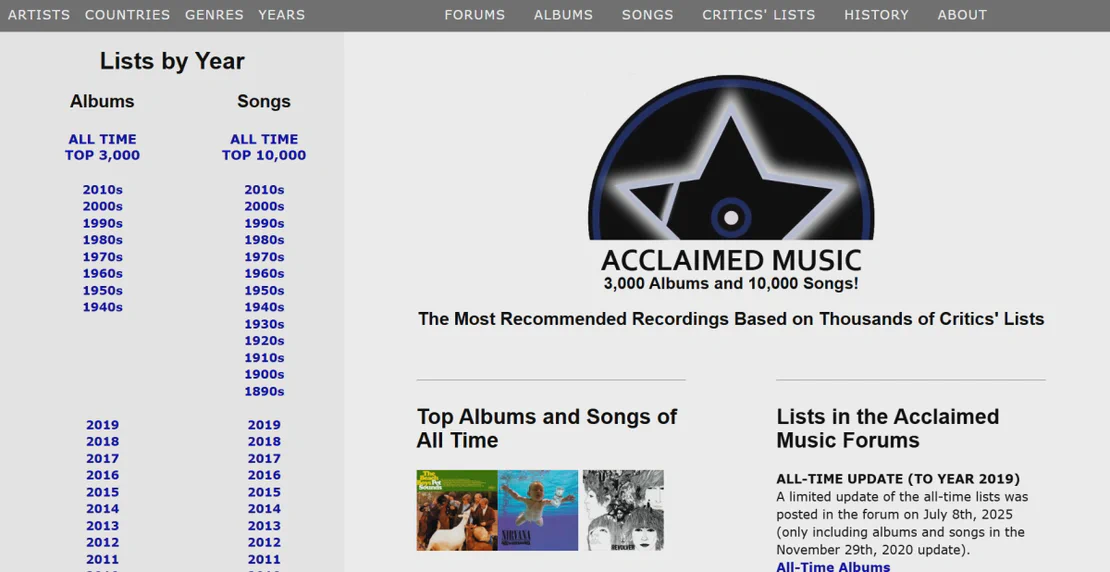Open the 1970s albums list
Image resolution: width=1110 pixels, height=572 pixels.
[103, 257]
